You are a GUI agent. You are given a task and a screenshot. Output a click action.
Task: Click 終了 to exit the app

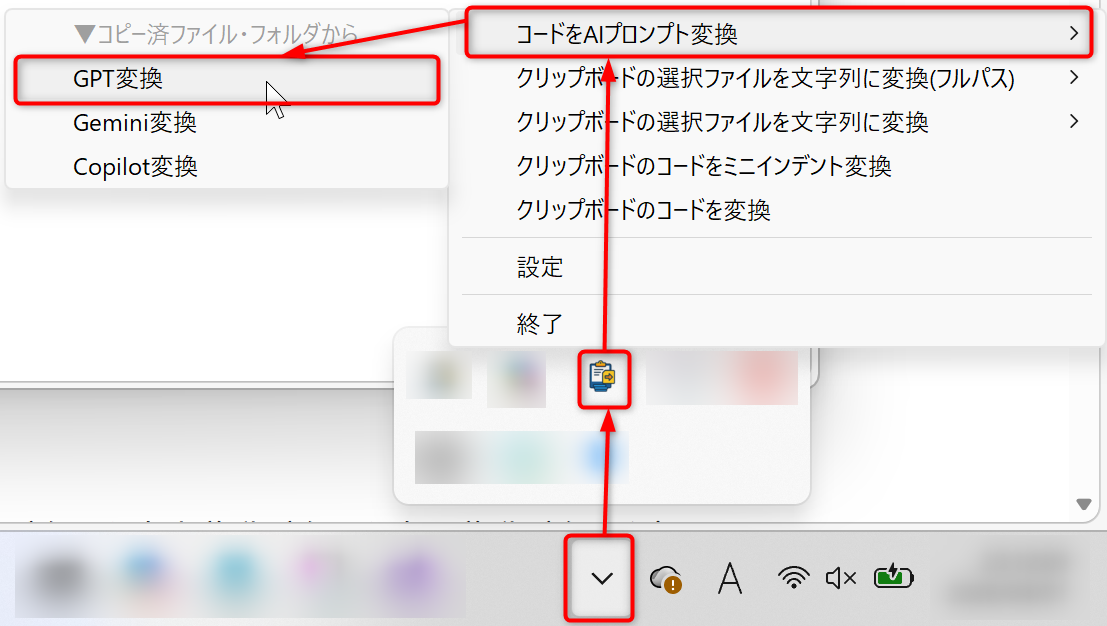(540, 323)
